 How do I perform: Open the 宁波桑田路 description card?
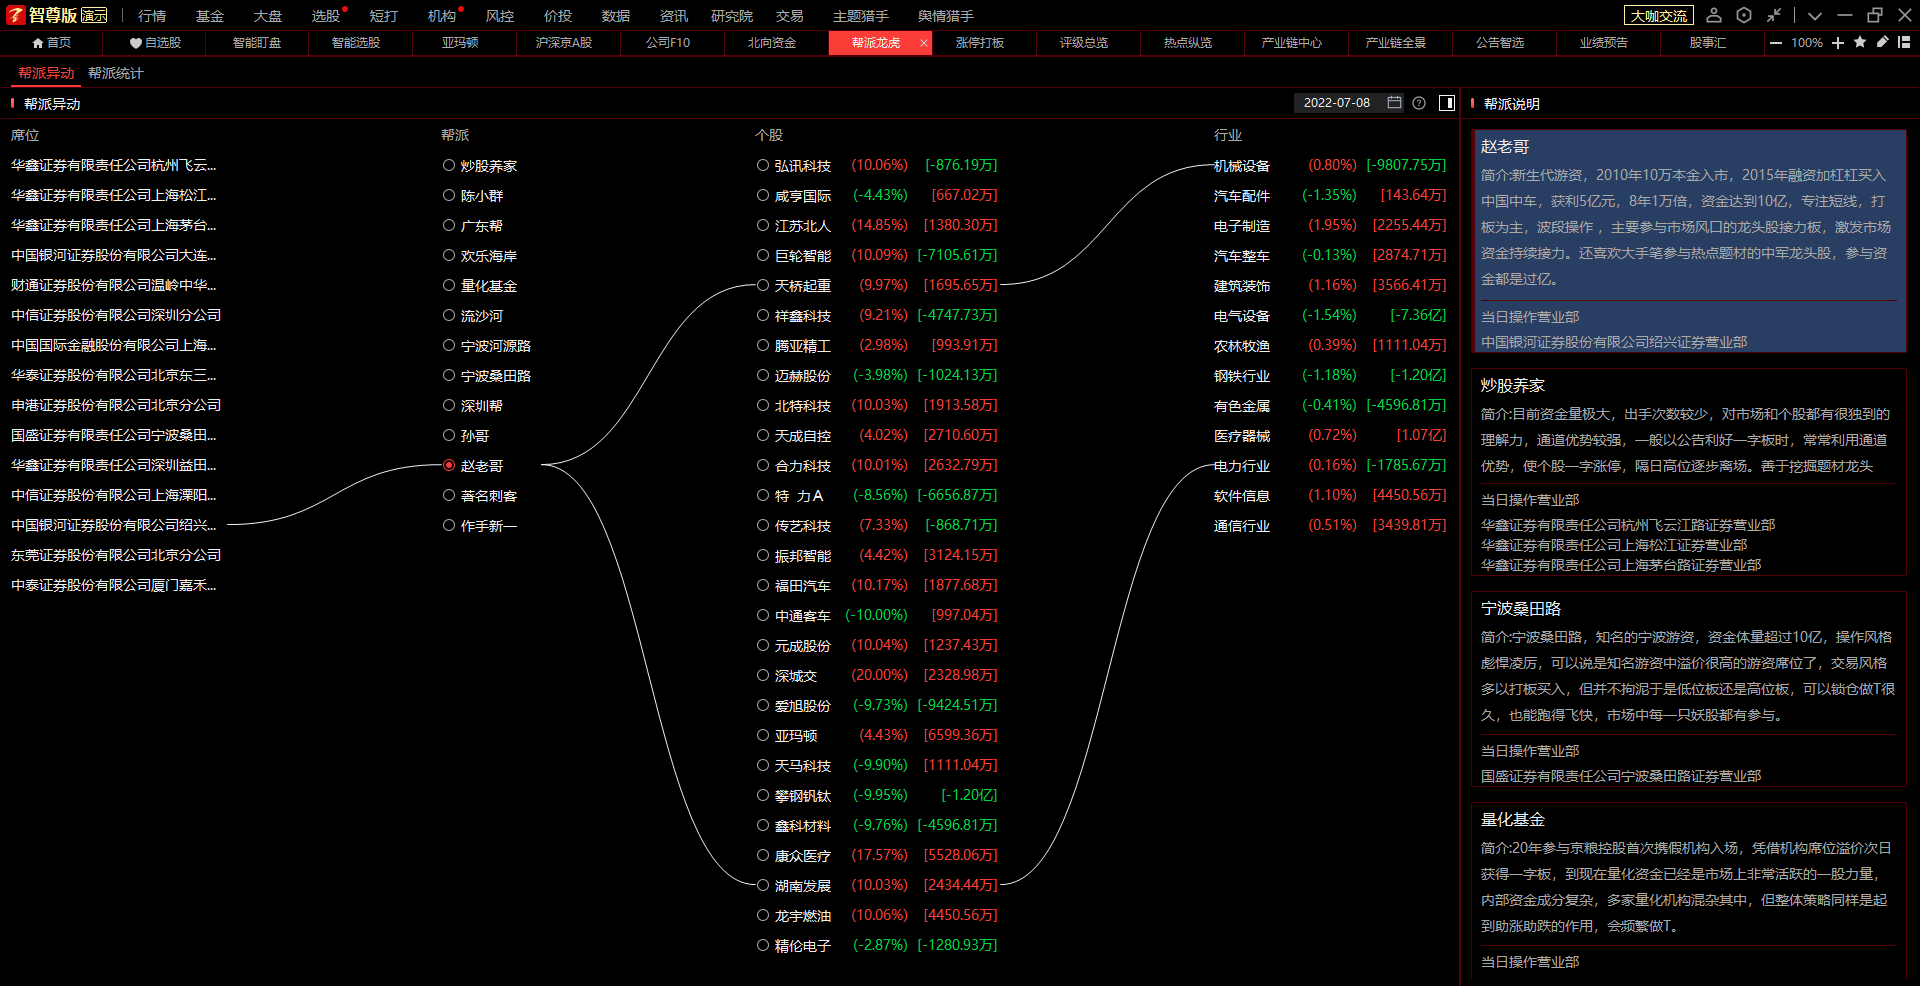(1689, 690)
